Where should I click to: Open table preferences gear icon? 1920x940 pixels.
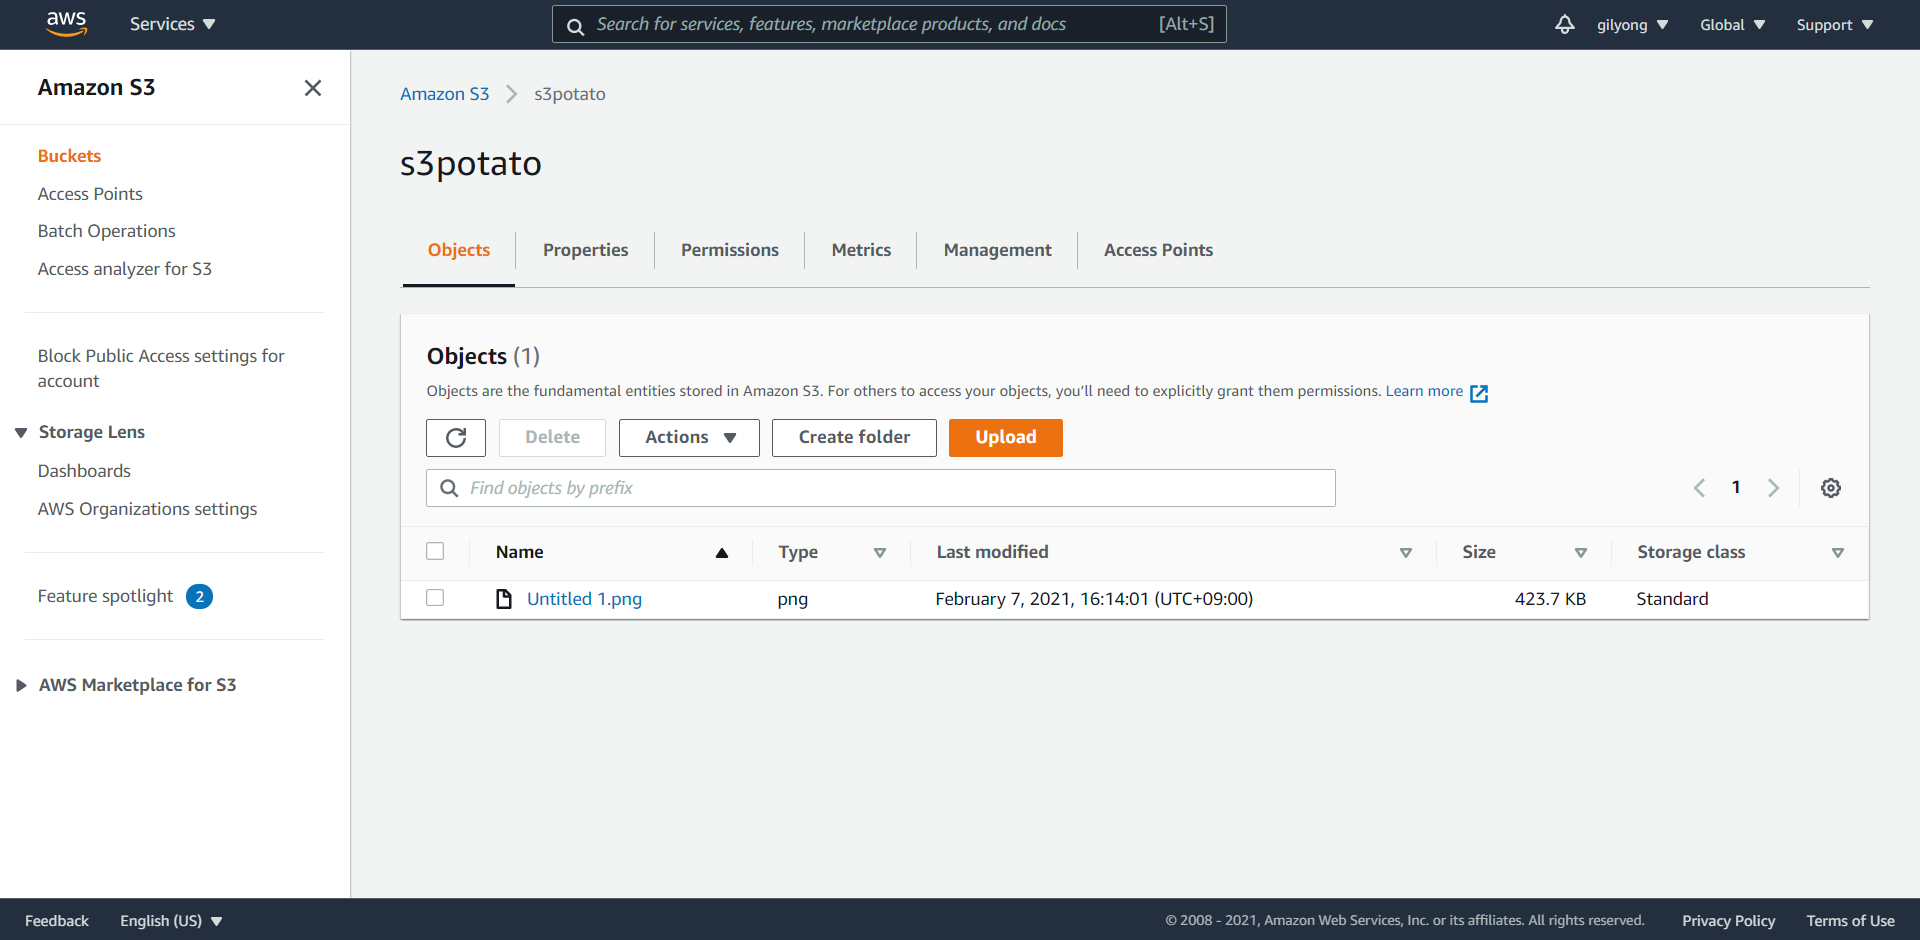[x=1831, y=488]
